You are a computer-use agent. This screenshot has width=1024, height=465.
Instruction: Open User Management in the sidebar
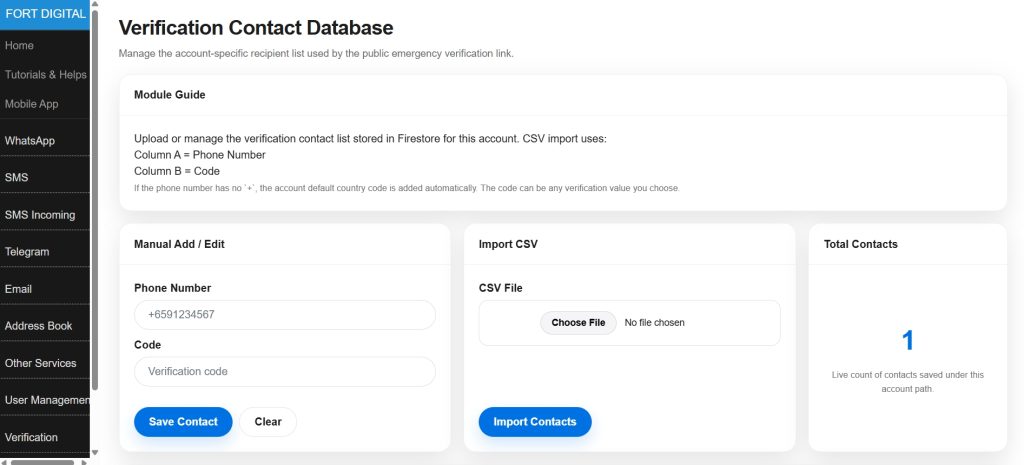(45, 400)
